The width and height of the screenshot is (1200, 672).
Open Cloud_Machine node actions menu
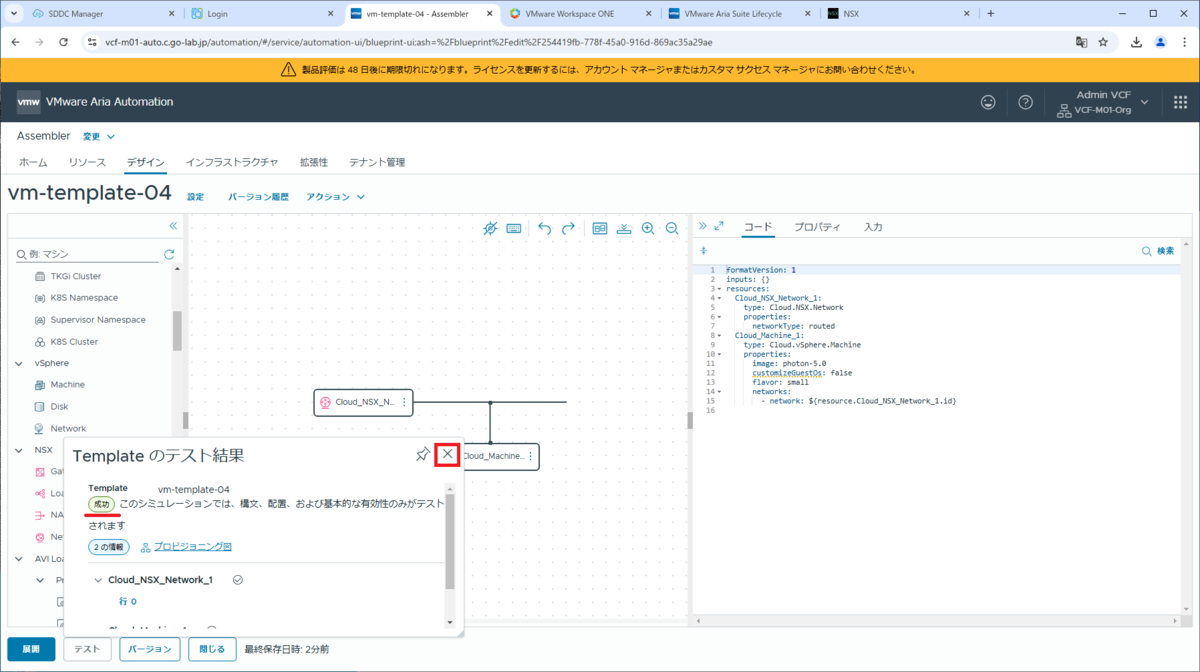(x=530, y=456)
